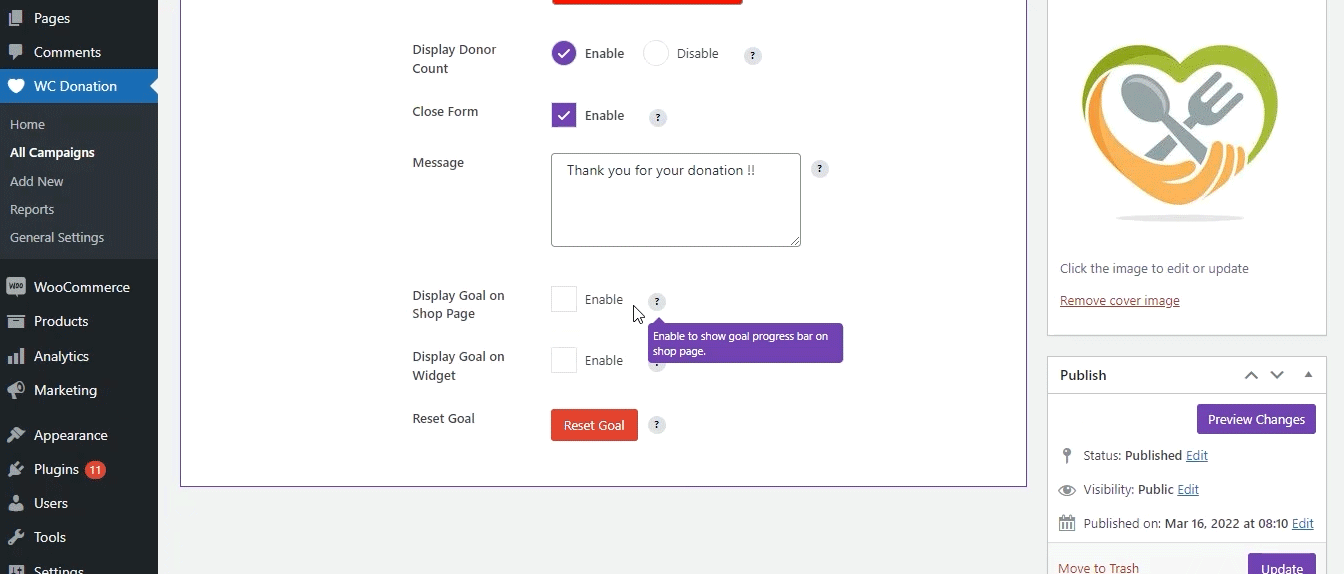
Task: Collapse the Publish panel with triangle toggle
Action: (x=1308, y=375)
